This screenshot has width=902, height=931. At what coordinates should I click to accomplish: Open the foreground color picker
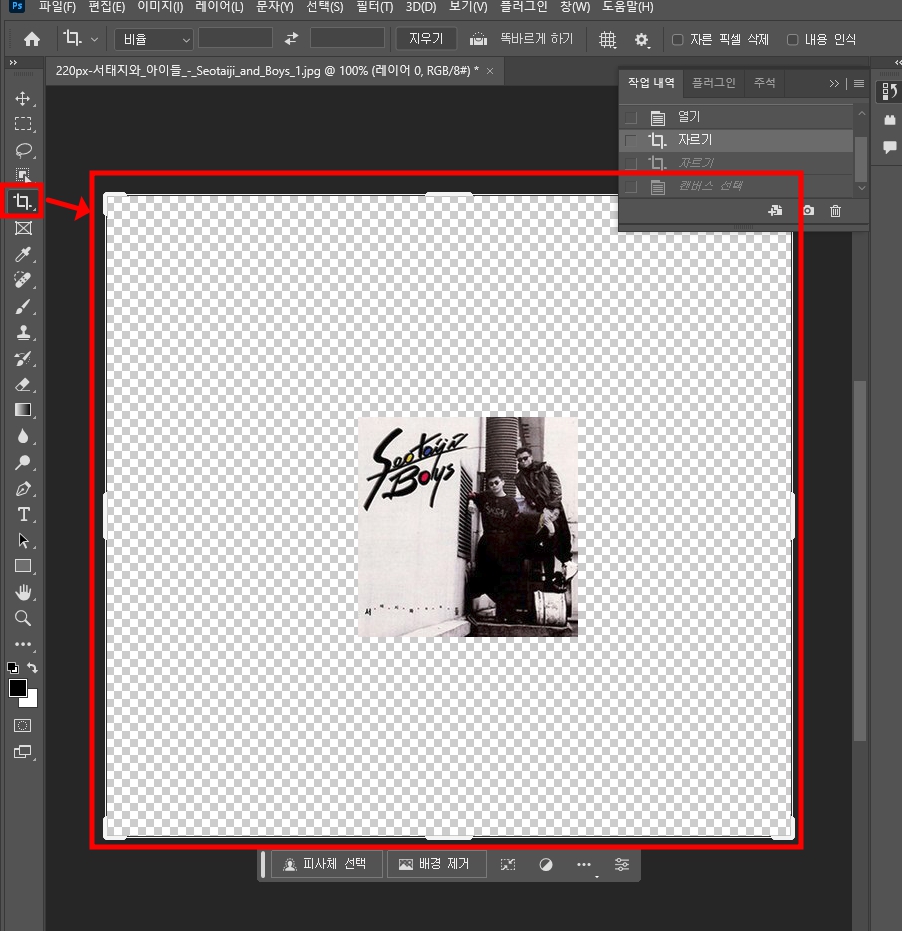pyautogui.click(x=18, y=688)
